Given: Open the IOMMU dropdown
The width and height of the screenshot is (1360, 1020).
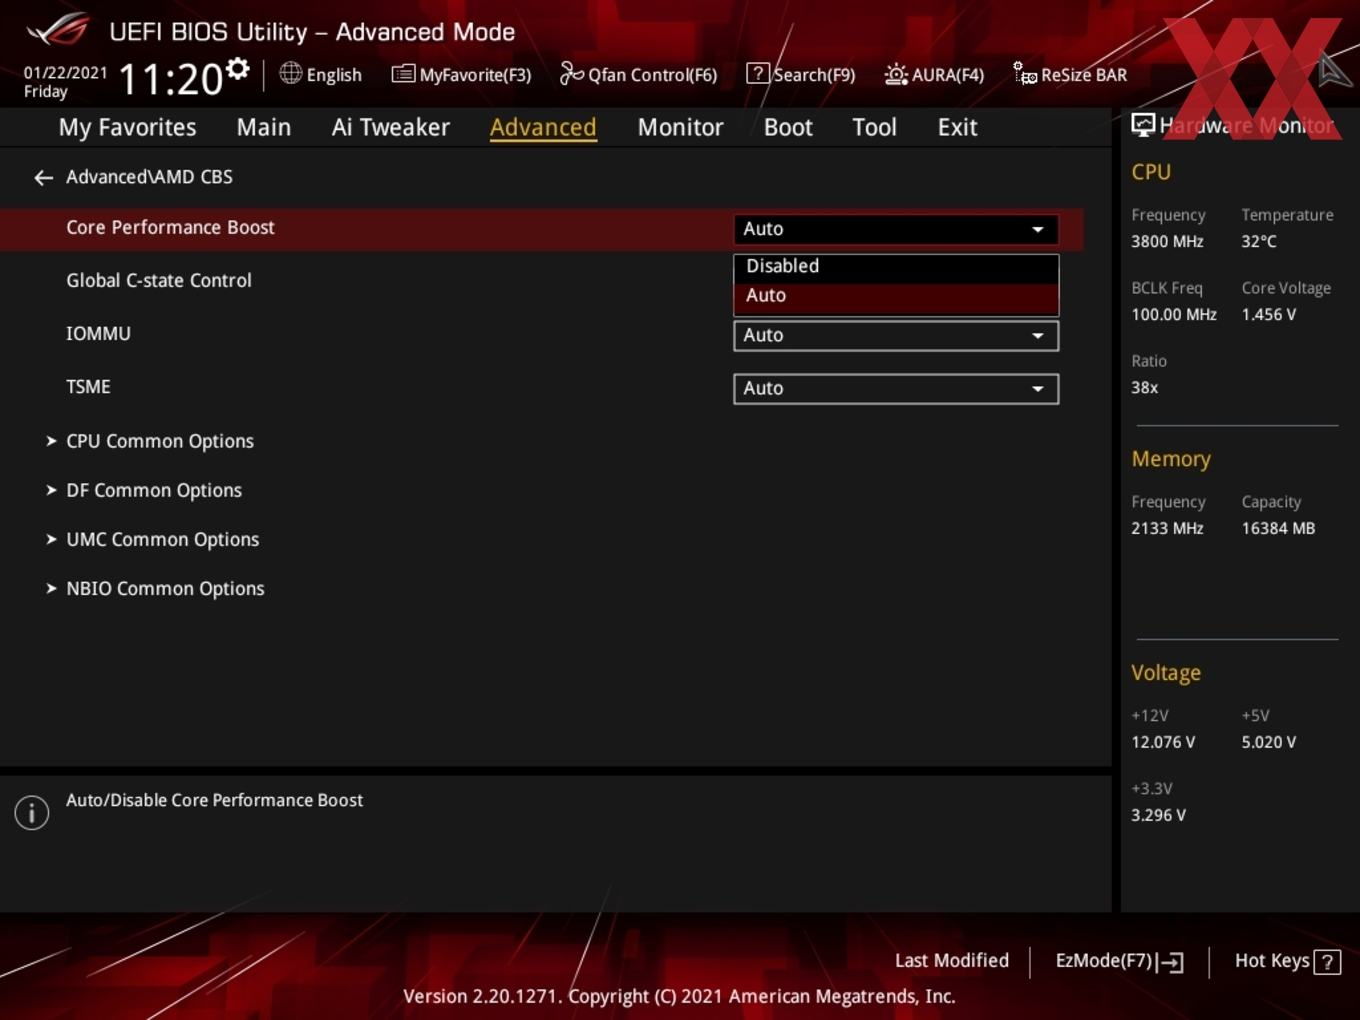Looking at the screenshot, I should 896,336.
